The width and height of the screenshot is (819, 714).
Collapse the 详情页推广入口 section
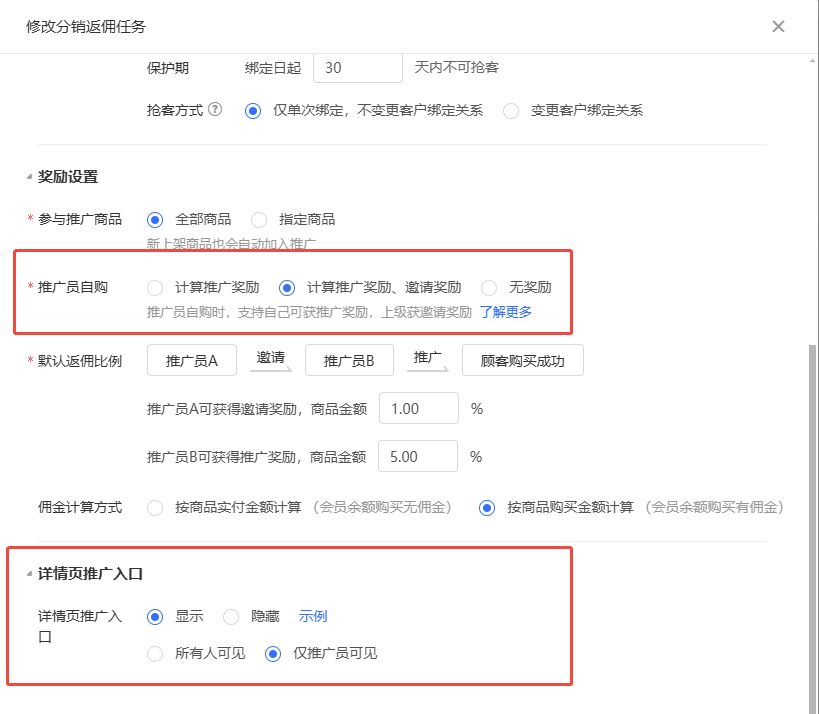click(28, 574)
